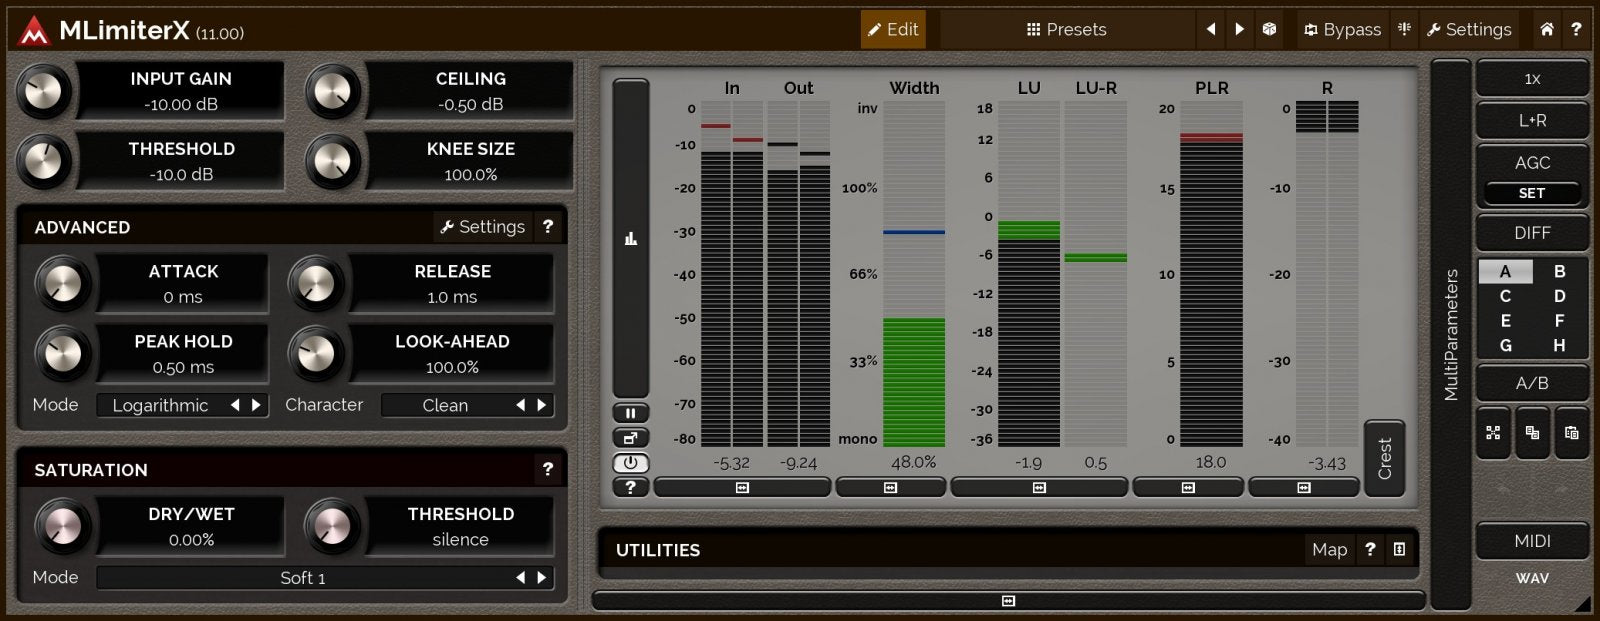Click the histogram icon on the meter sidebar
Screen dimensions: 1600x621
tap(630, 238)
